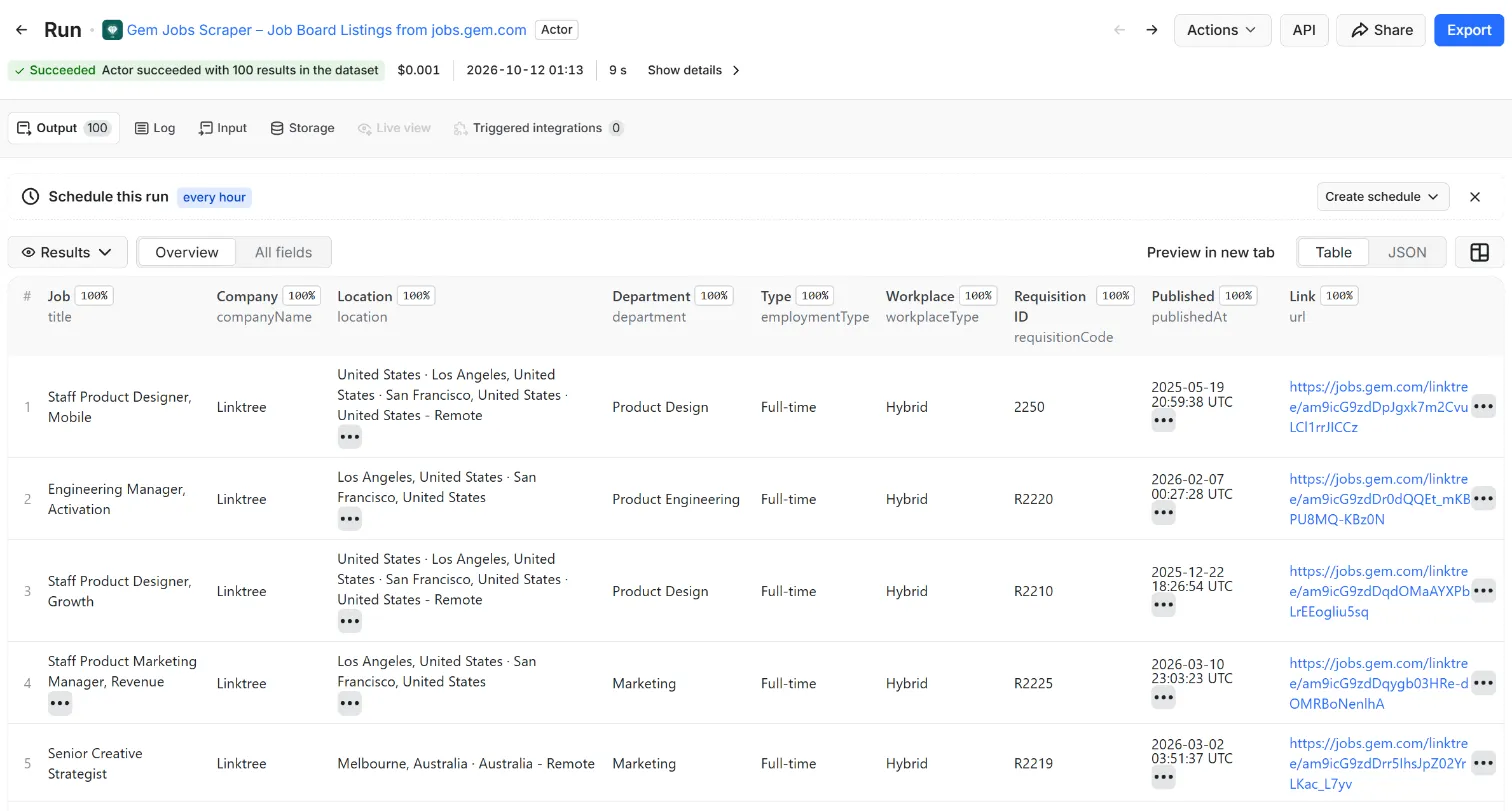Expand location ellipsis for Staff Product Designer, Growth
This screenshot has width=1512, height=811.
349,621
